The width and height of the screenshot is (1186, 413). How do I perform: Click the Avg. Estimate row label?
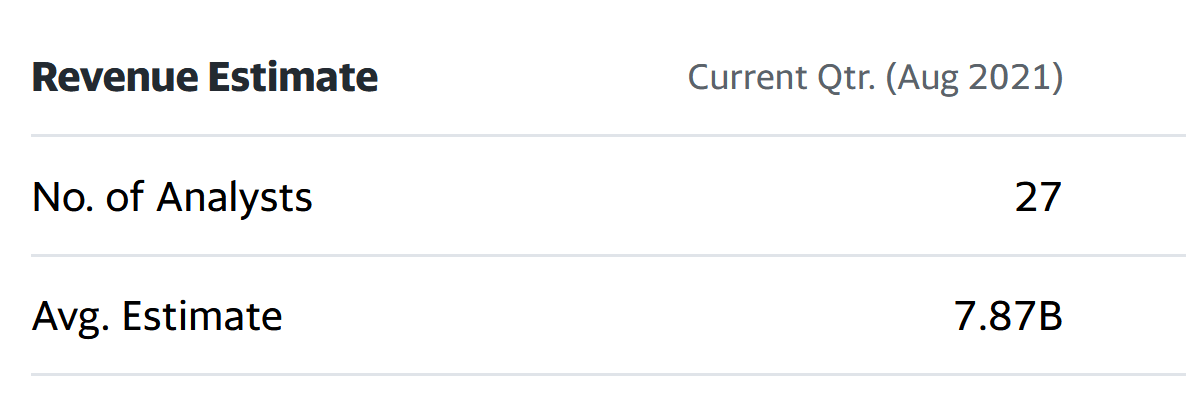point(157,317)
